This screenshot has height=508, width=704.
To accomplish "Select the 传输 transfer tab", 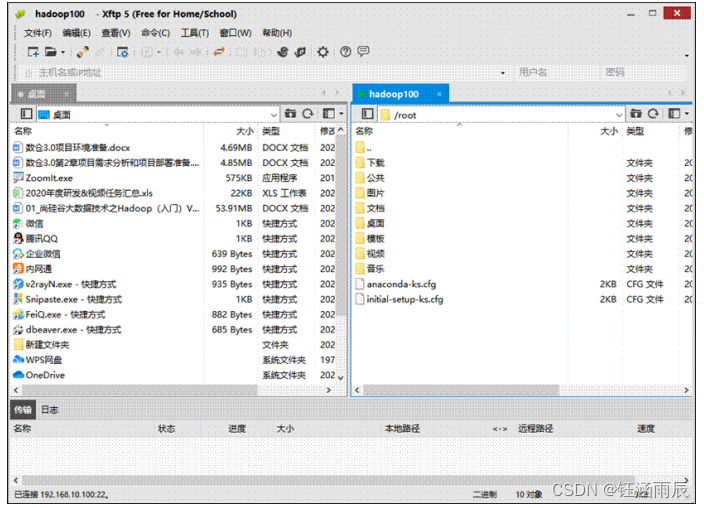I will [x=22, y=410].
